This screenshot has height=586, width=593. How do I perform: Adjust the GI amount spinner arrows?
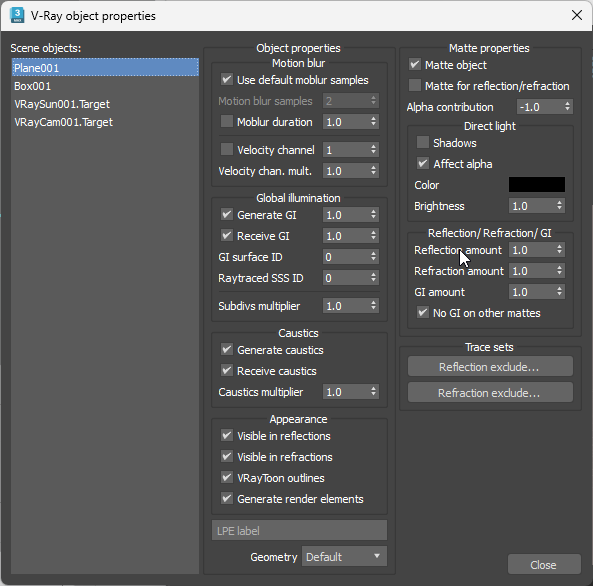coord(559,291)
